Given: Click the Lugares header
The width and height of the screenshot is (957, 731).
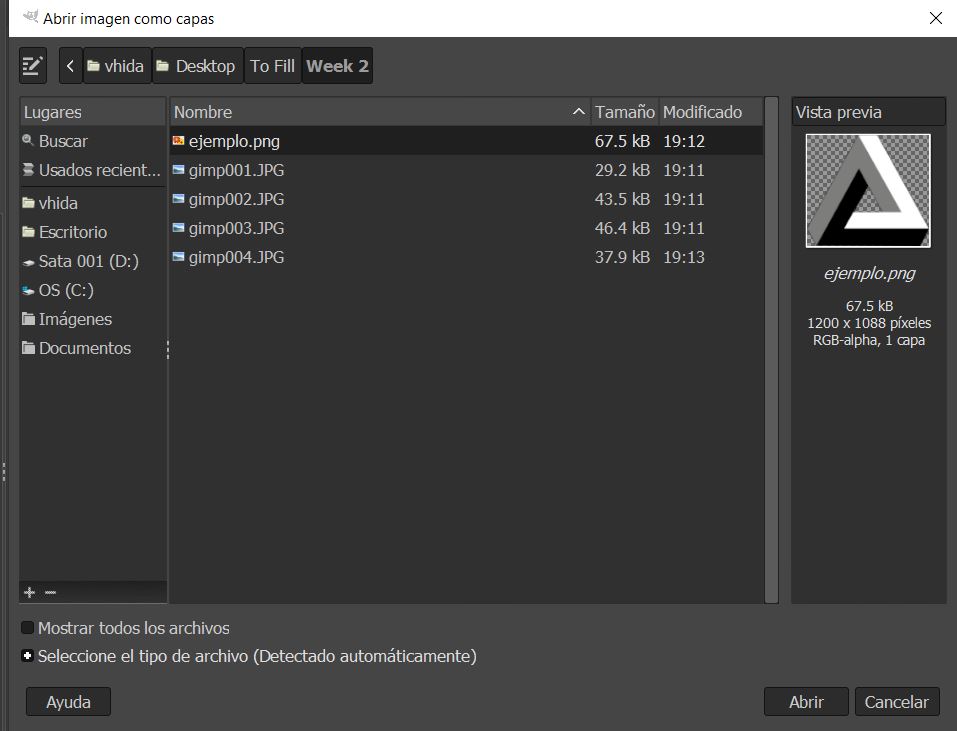Looking at the screenshot, I should pyautogui.click(x=93, y=112).
